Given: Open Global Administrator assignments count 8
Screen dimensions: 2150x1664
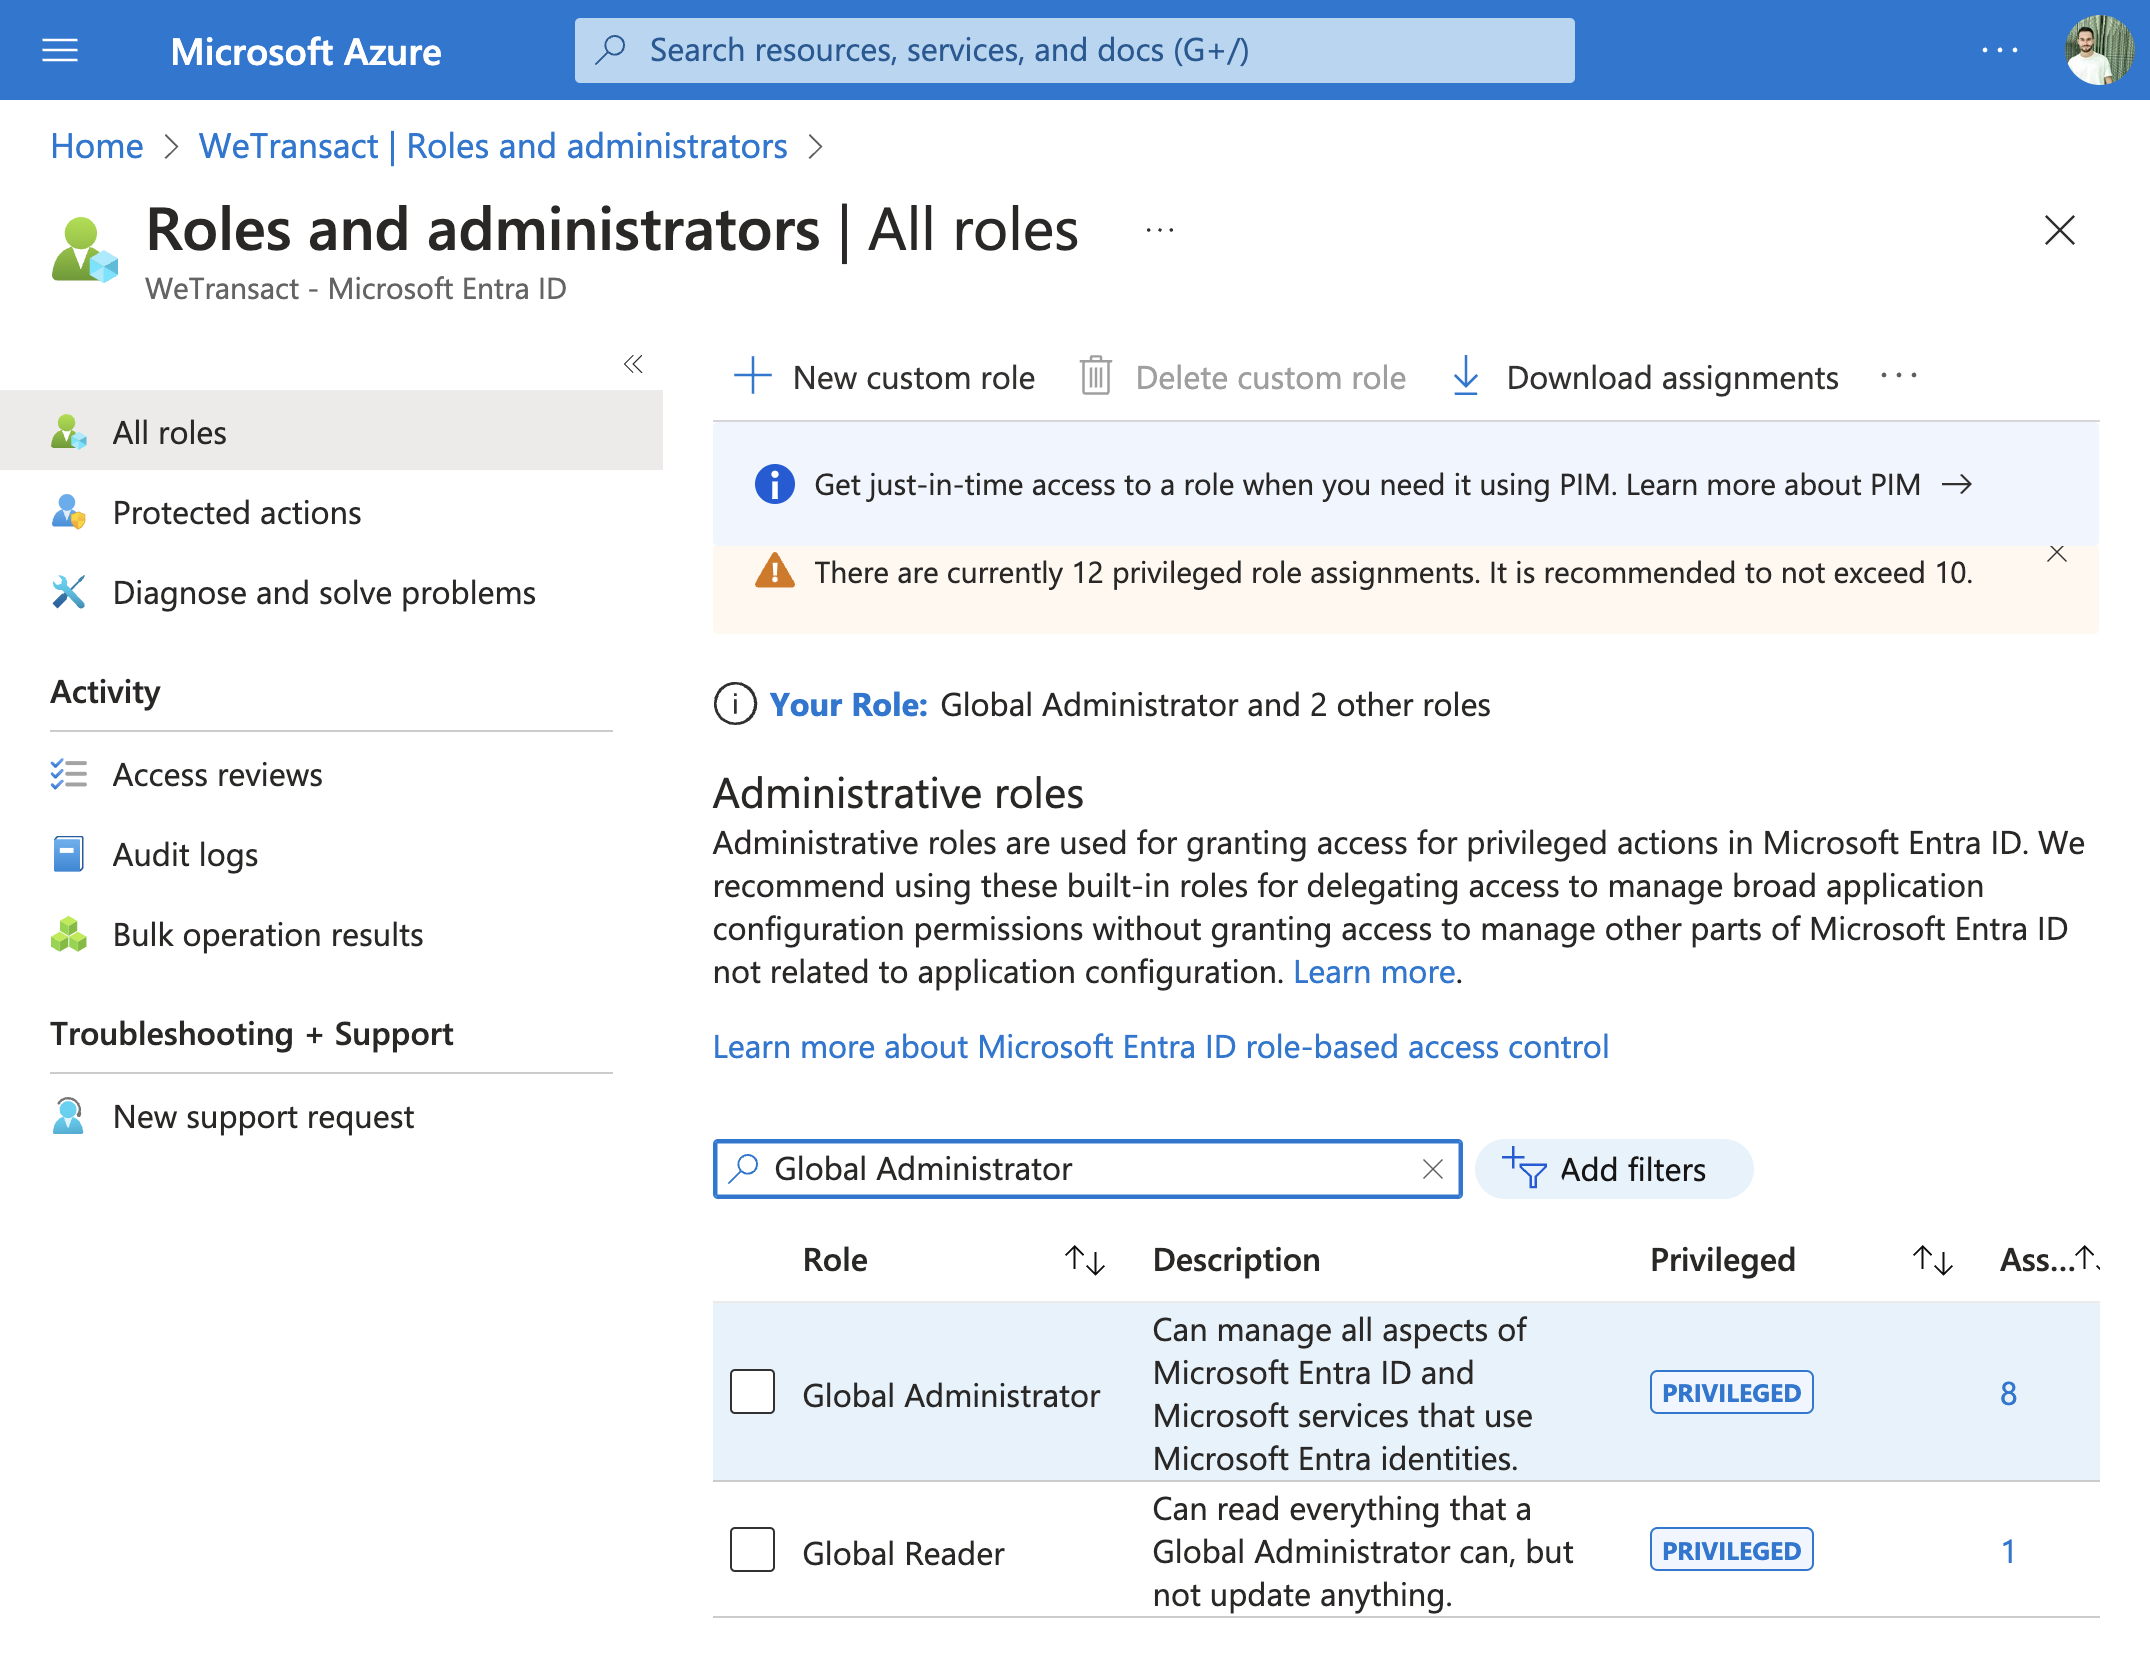Looking at the screenshot, I should [2008, 1393].
